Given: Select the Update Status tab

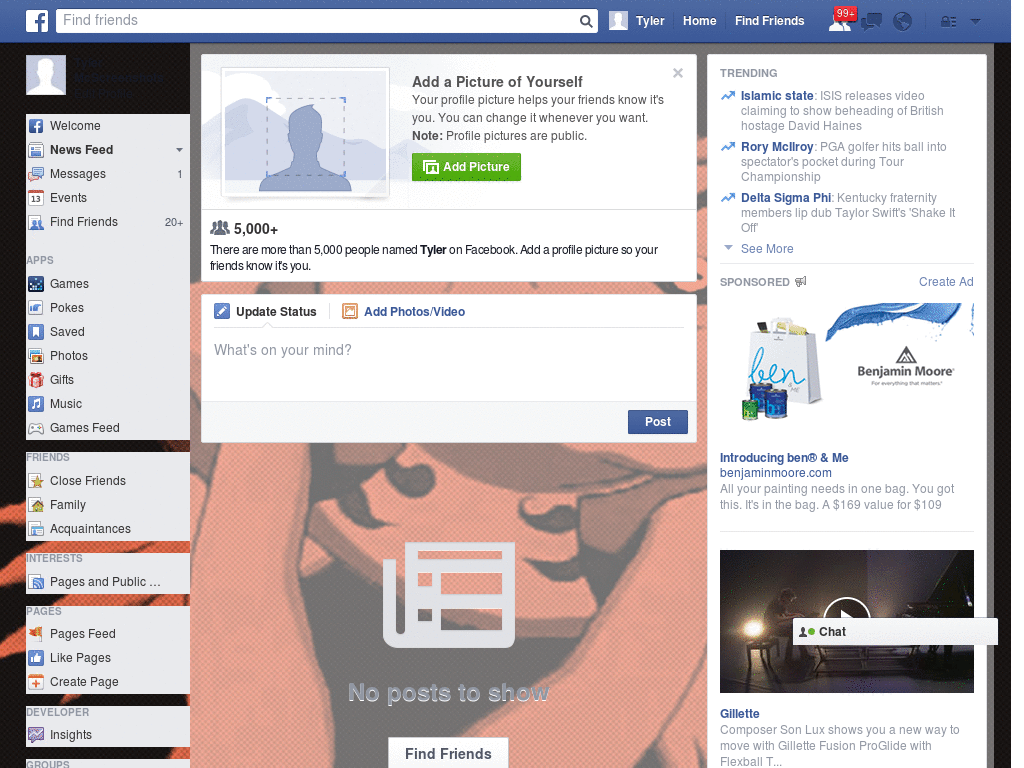Looking at the screenshot, I should tap(265, 312).
